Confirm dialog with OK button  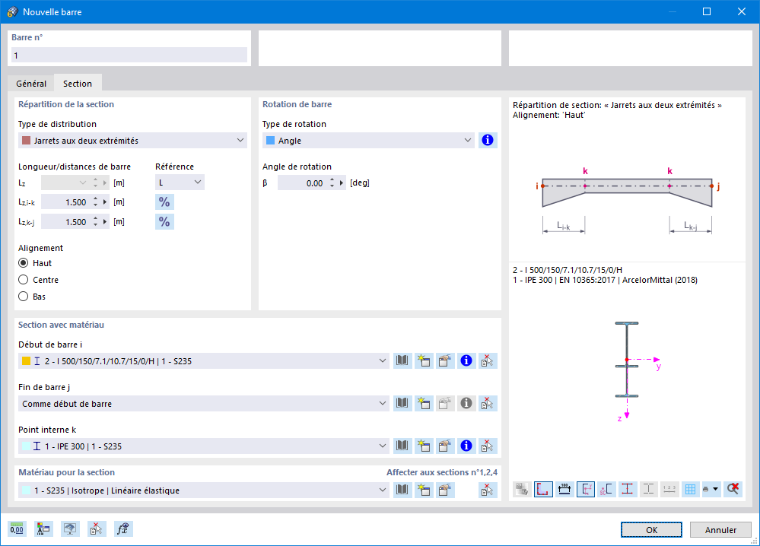(x=651, y=530)
